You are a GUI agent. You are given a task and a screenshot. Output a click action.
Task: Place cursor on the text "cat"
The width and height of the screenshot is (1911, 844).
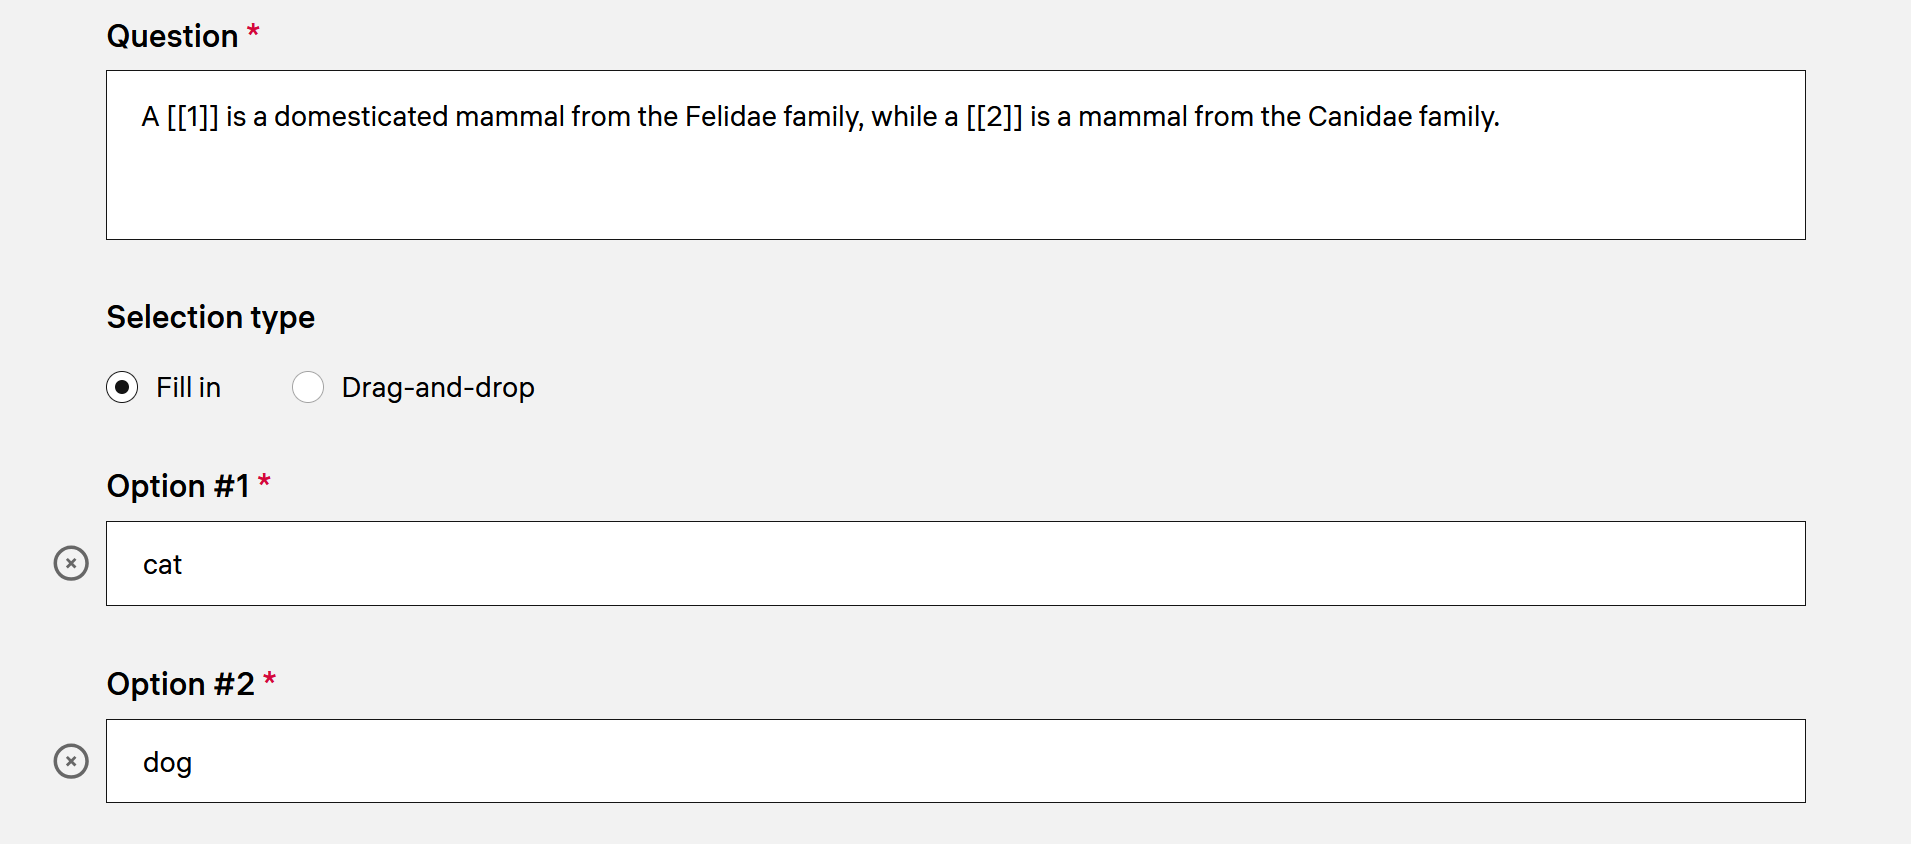162,565
